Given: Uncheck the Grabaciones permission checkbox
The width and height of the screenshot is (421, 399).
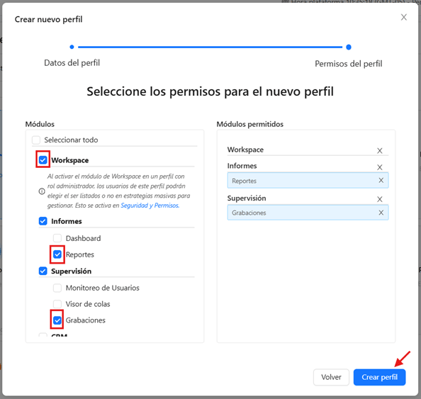Looking at the screenshot, I should tap(57, 320).
